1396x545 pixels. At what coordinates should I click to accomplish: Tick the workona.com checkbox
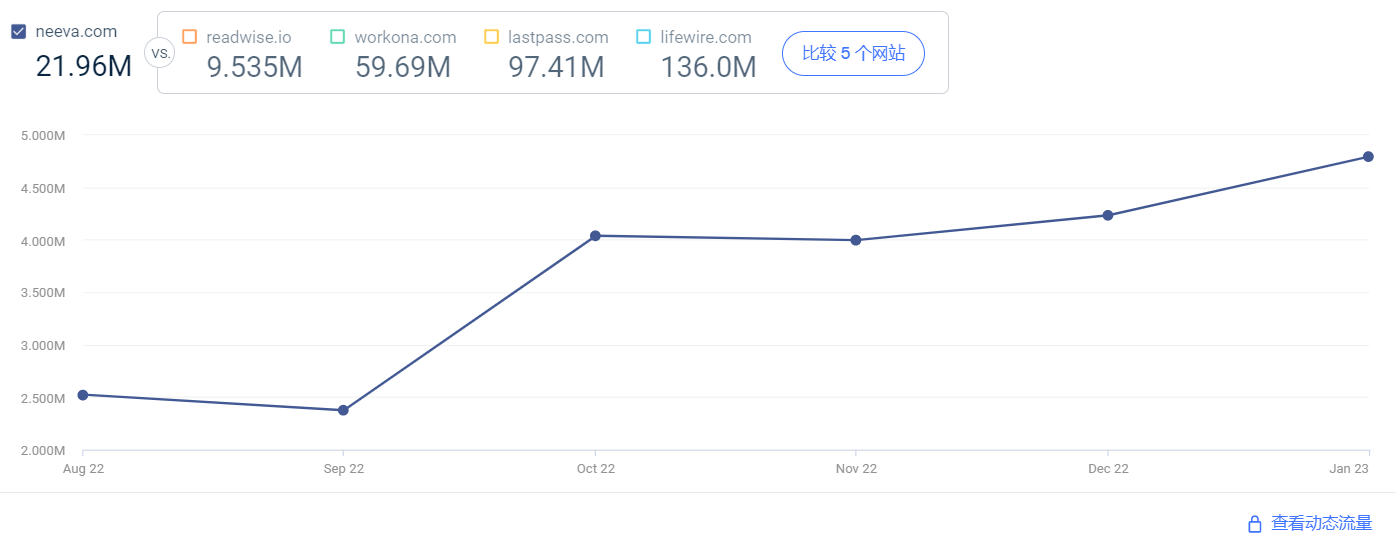pos(337,37)
